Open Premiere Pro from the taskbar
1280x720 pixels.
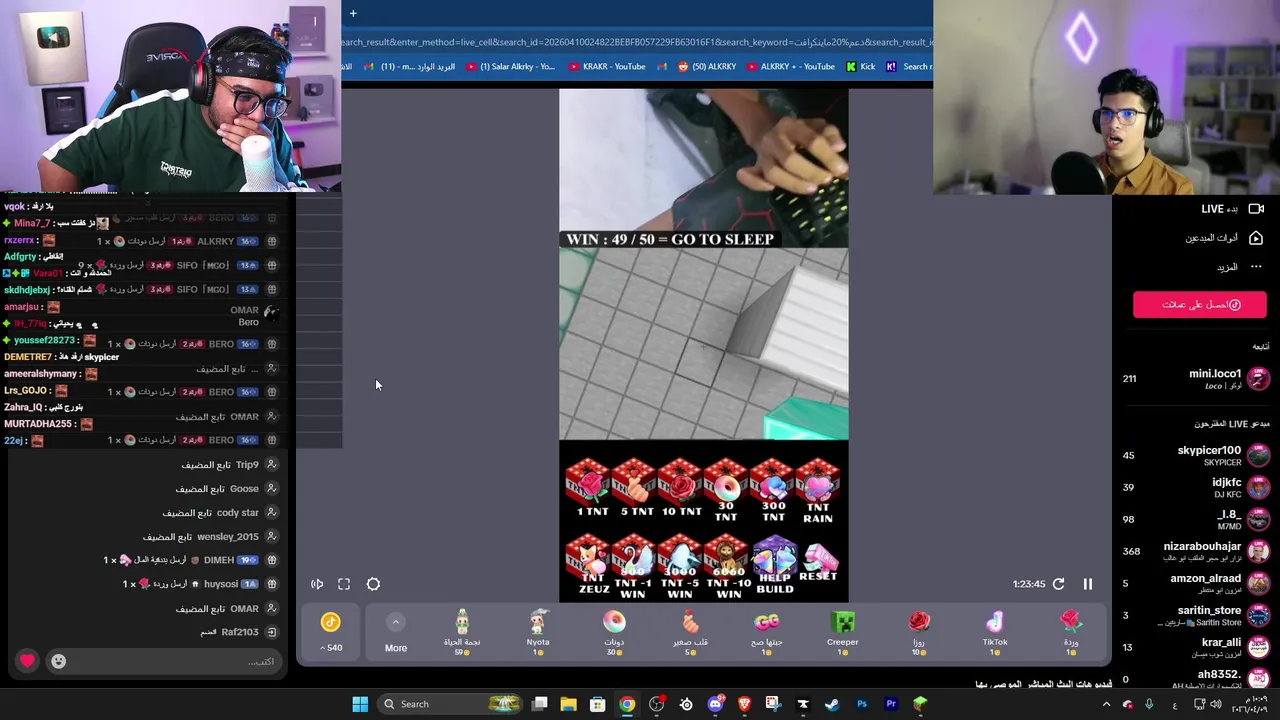[x=891, y=704]
